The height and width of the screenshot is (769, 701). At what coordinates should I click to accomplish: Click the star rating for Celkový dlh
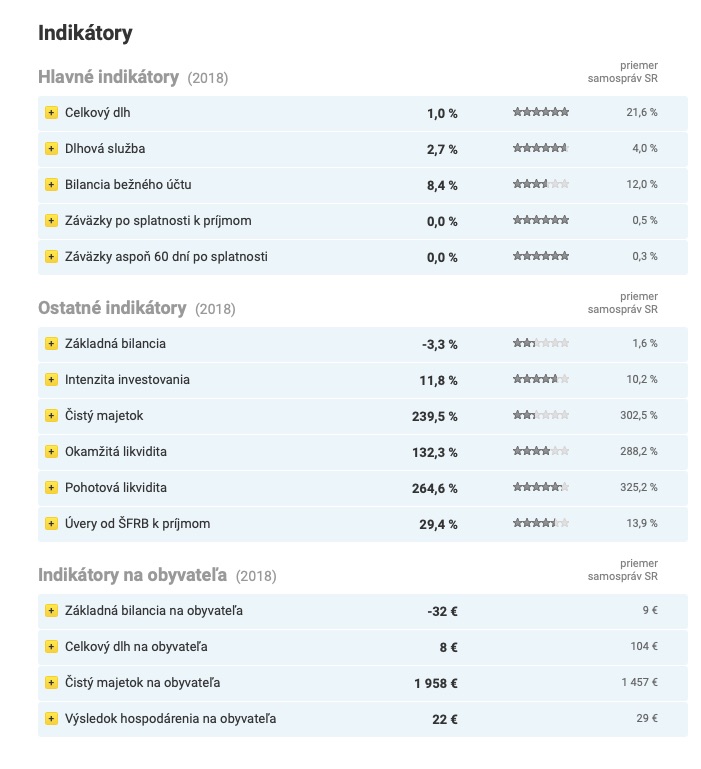[541, 112]
